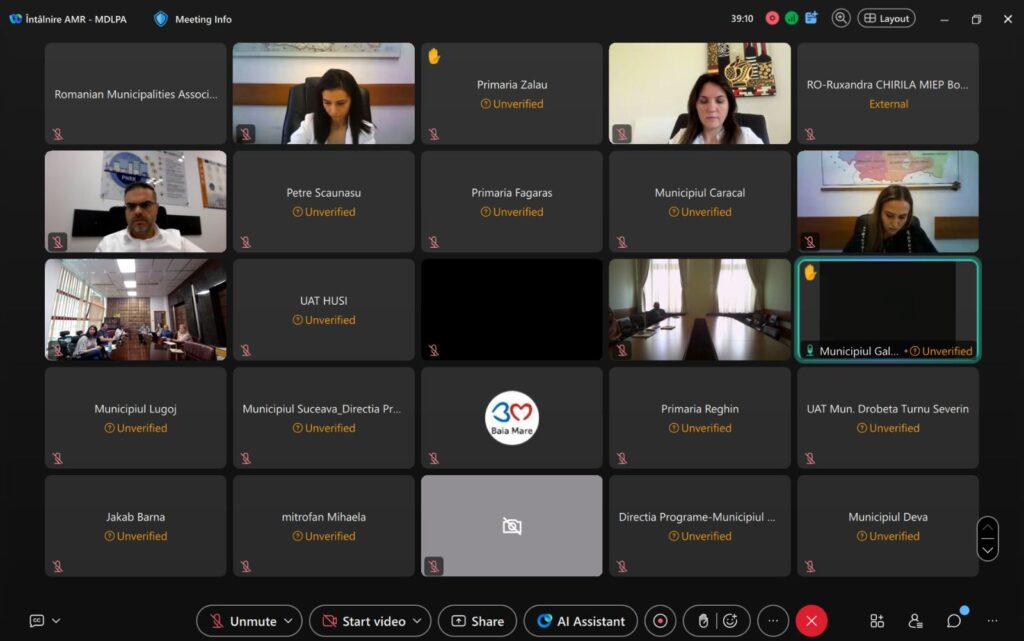Open the Chat panel icon
The width and height of the screenshot is (1024, 641).
pos(954,621)
